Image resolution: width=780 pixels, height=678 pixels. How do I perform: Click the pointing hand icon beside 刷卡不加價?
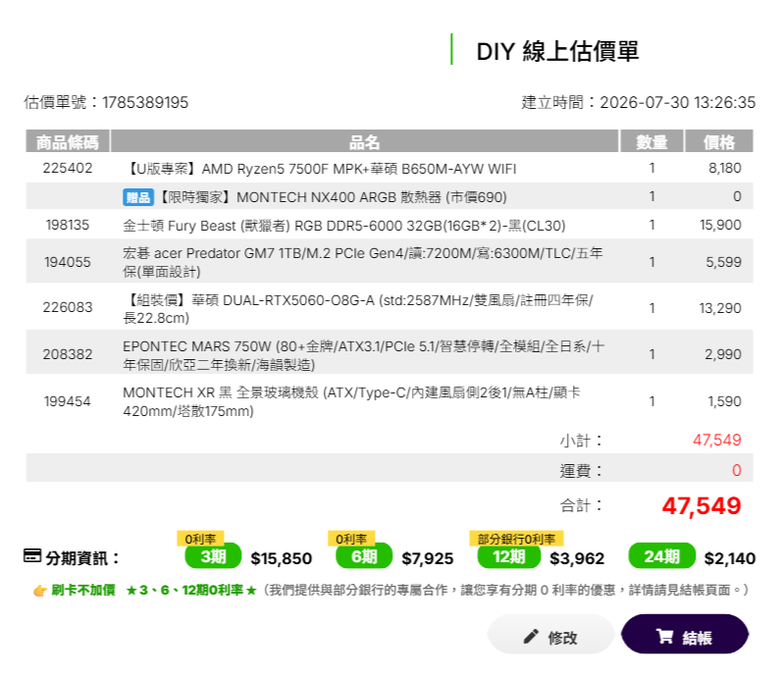40,591
